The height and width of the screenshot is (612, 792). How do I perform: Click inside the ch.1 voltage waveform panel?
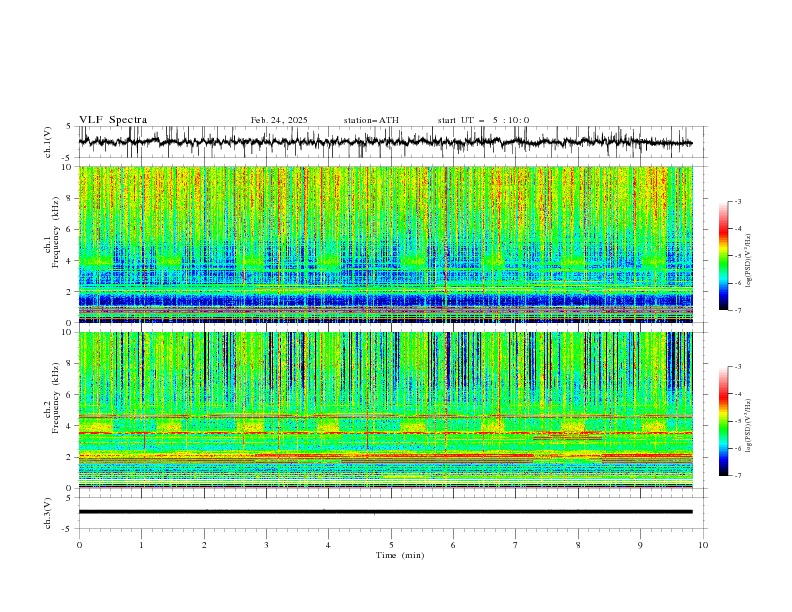click(x=392, y=142)
